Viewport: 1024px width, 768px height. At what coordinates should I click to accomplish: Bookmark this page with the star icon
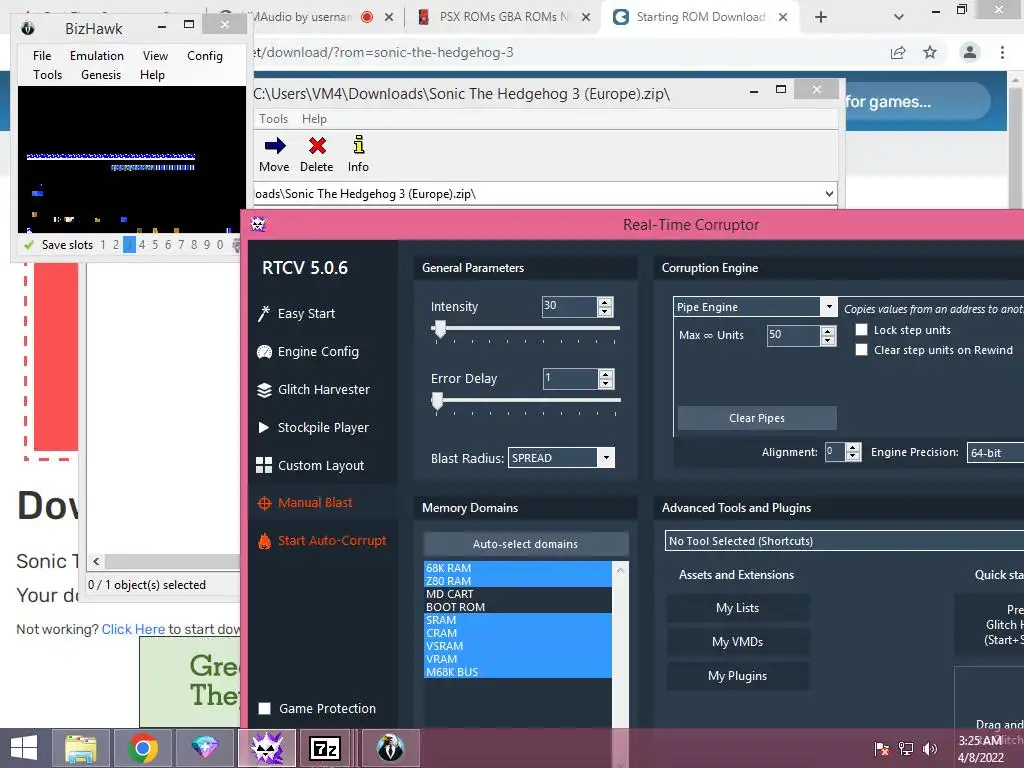click(930, 52)
